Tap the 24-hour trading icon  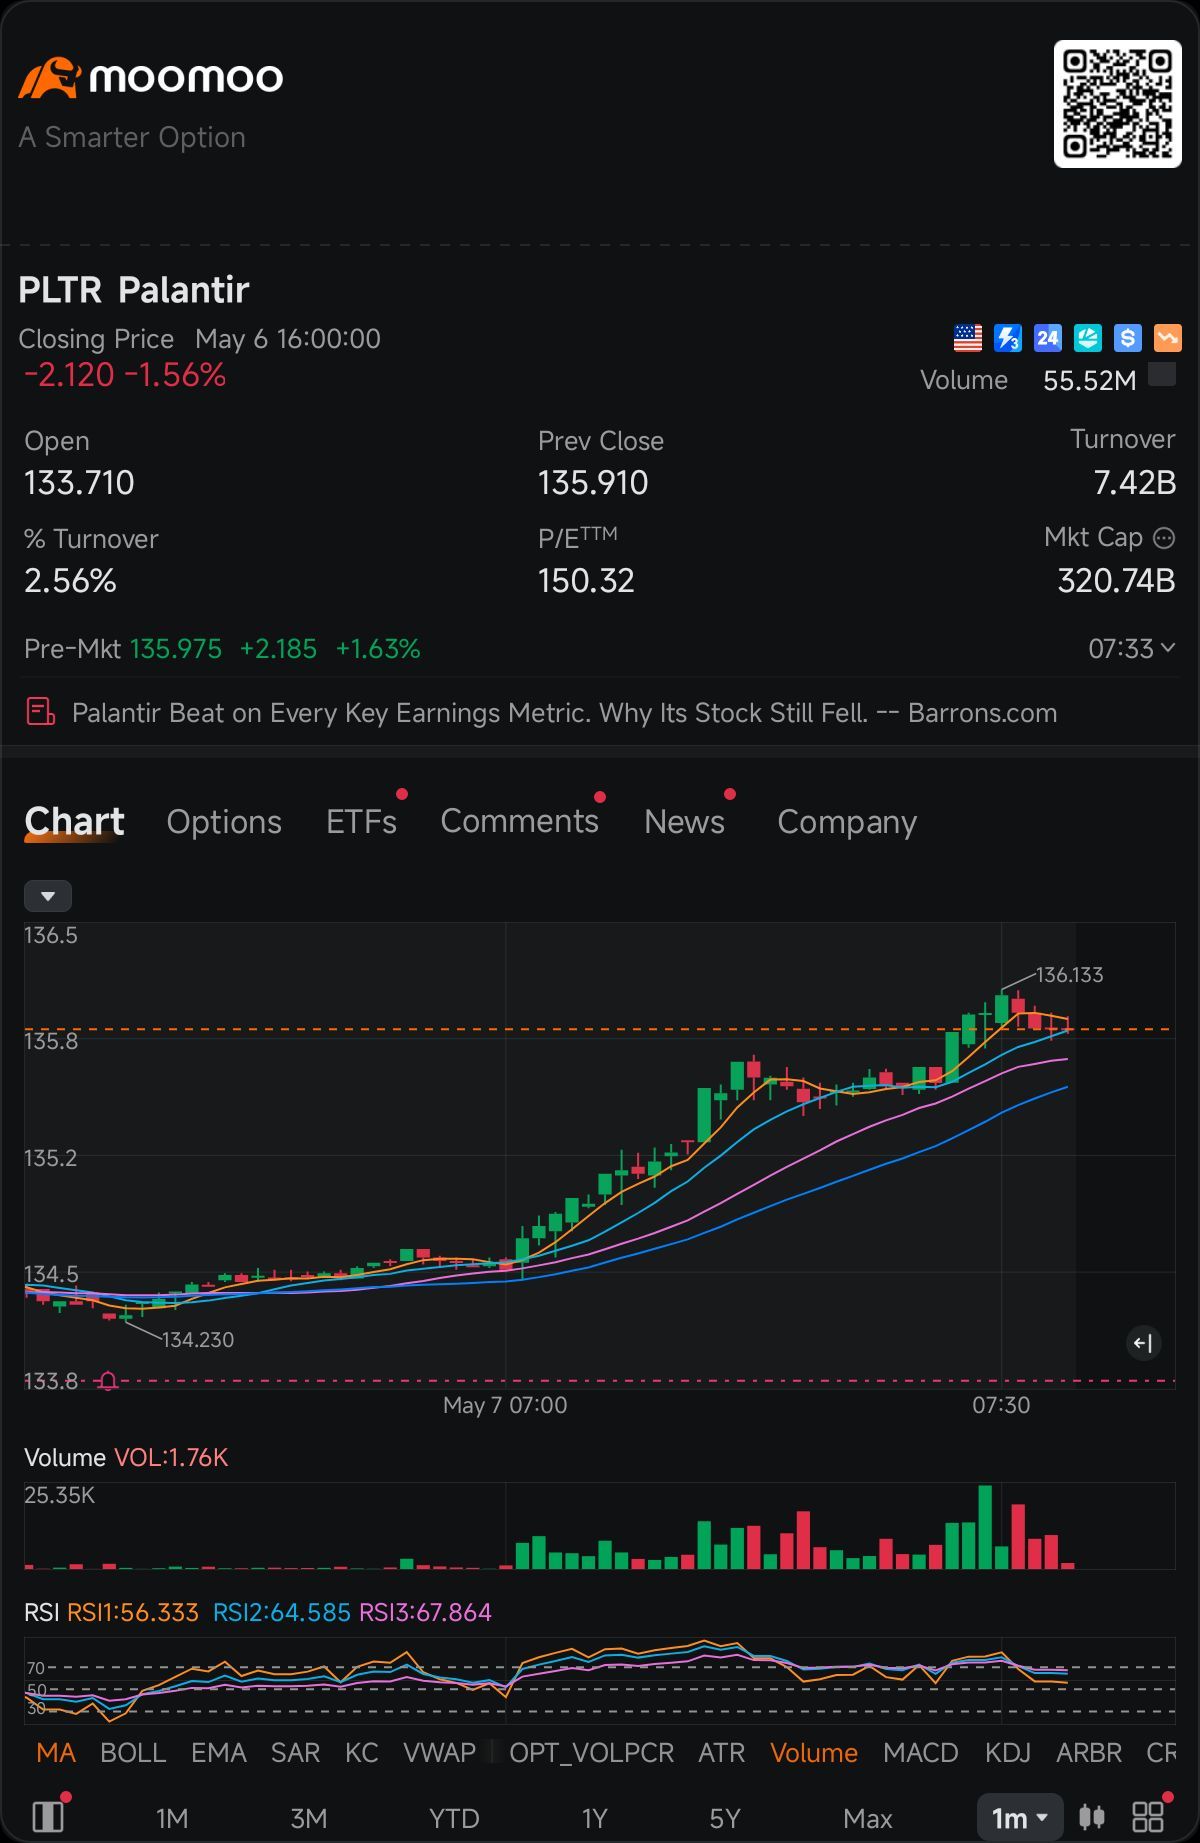pyautogui.click(x=1048, y=338)
